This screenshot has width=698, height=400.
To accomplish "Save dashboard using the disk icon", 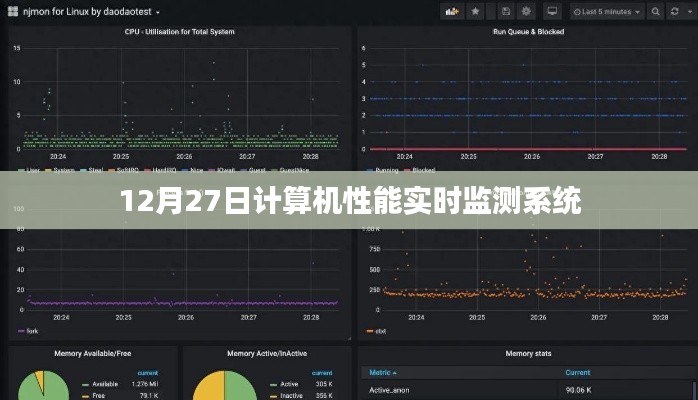I will point(507,12).
